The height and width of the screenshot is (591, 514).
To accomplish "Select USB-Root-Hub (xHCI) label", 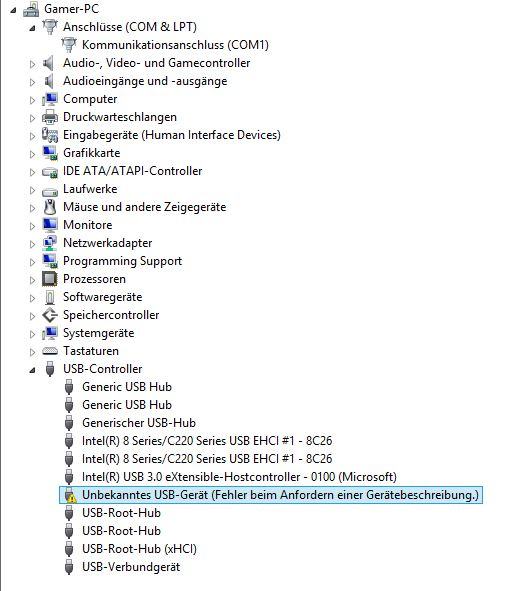I will point(139,549).
